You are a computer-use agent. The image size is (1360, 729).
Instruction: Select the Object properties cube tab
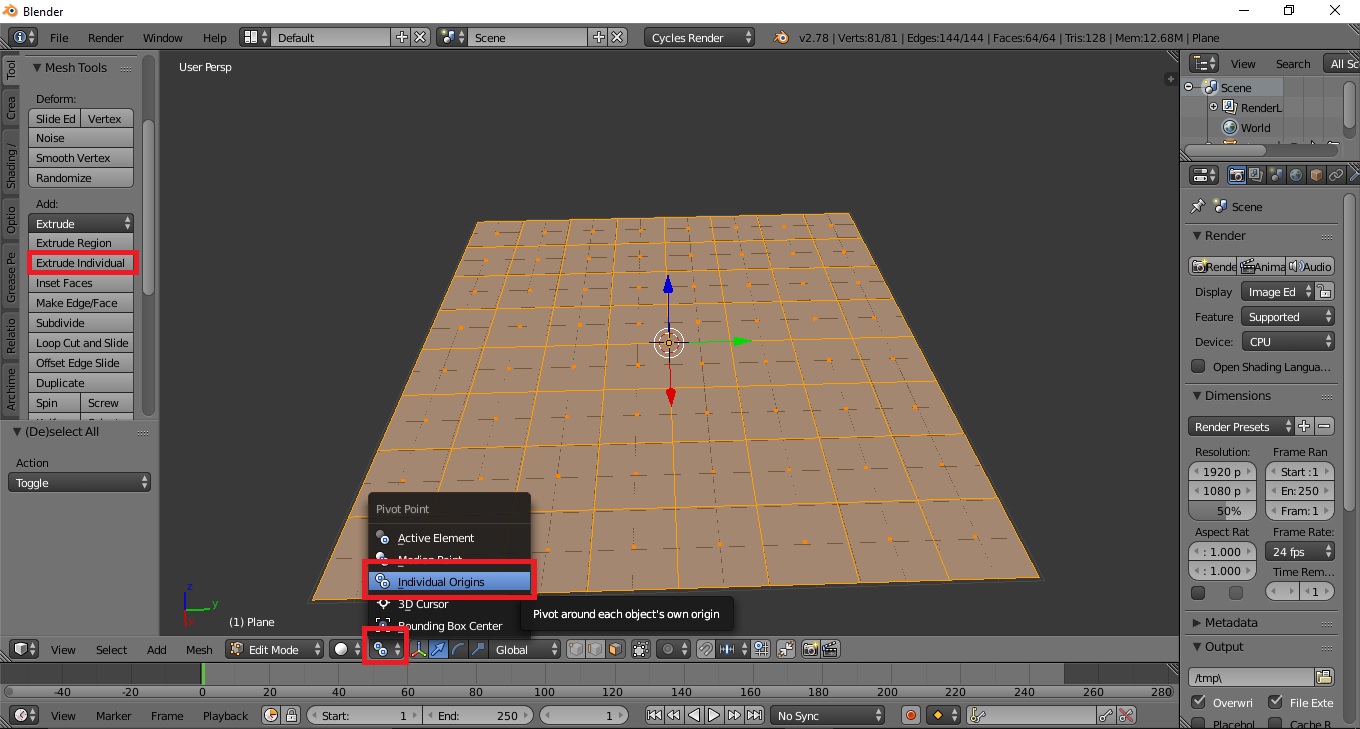click(1316, 175)
